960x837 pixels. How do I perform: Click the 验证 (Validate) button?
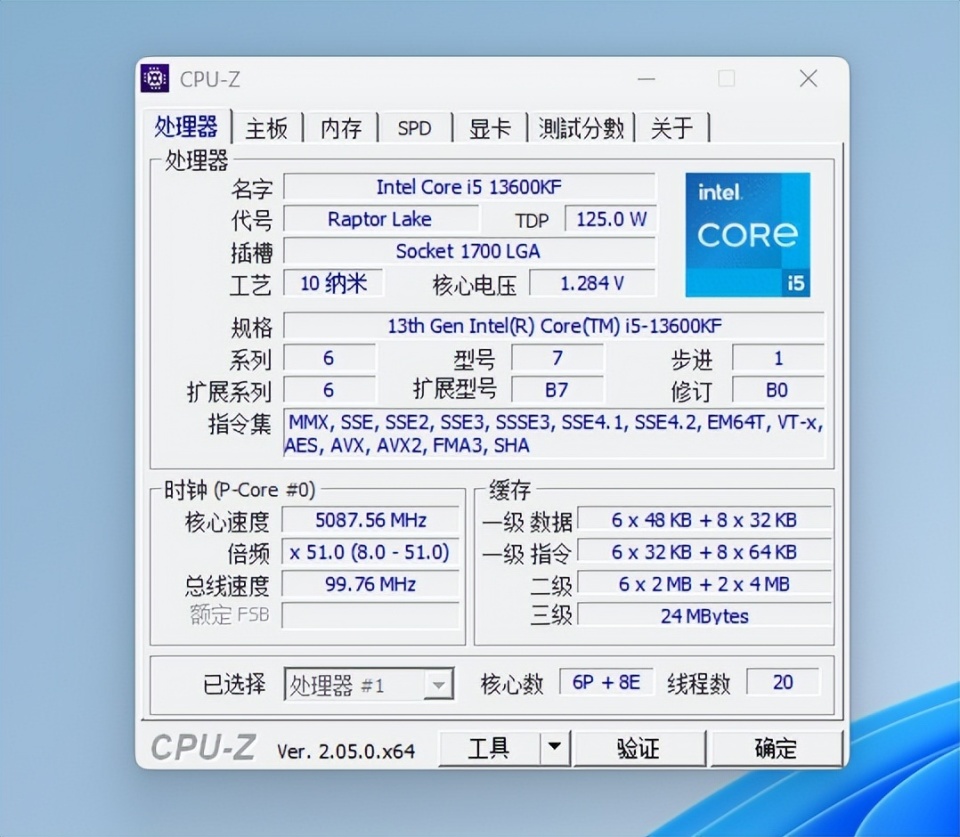tap(640, 748)
